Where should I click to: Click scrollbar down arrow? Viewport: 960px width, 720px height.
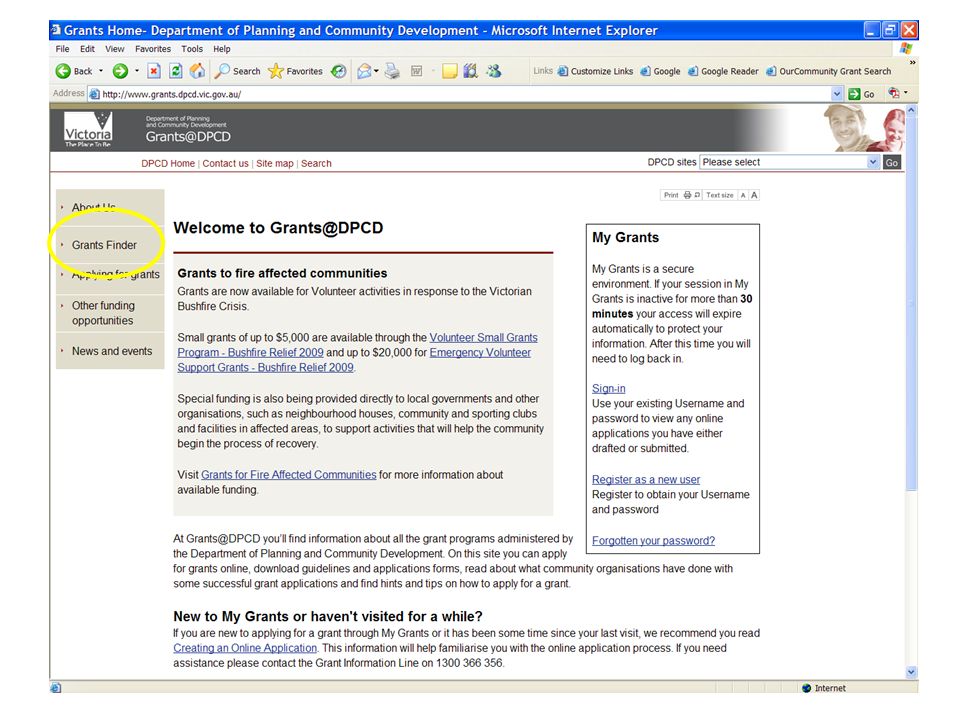point(911,672)
